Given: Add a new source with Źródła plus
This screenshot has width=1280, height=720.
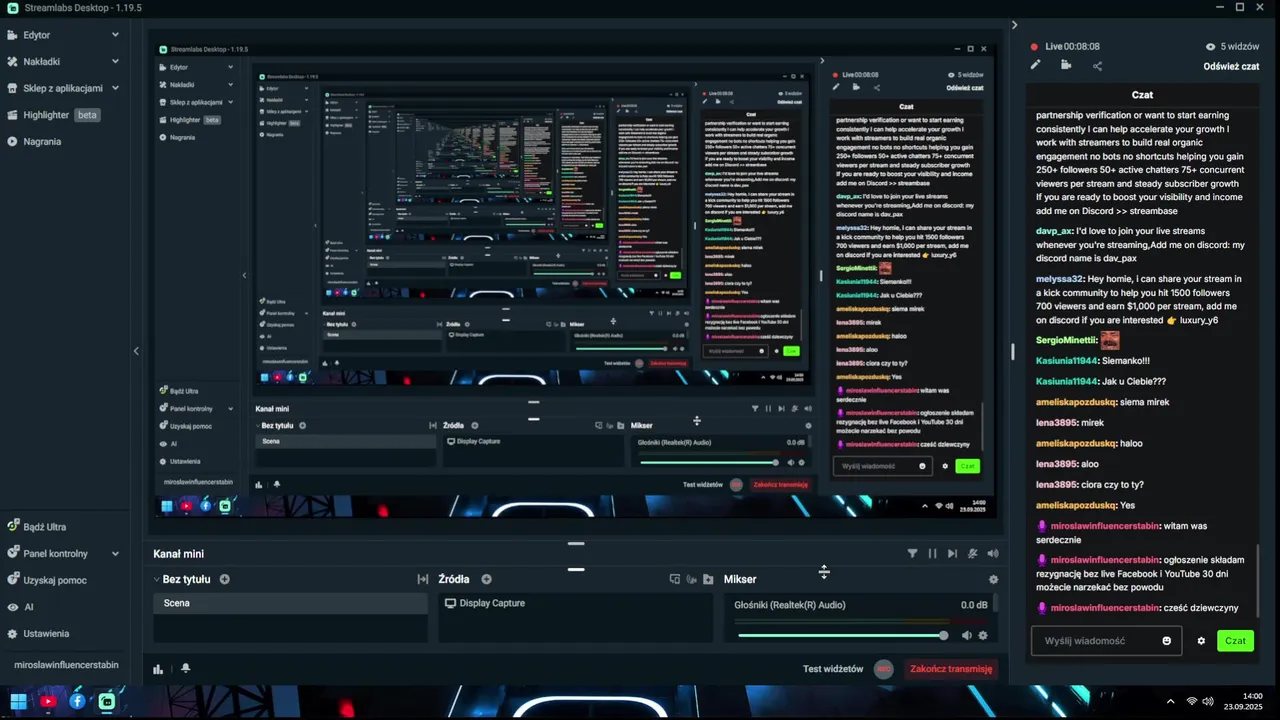Looking at the screenshot, I should 486,579.
